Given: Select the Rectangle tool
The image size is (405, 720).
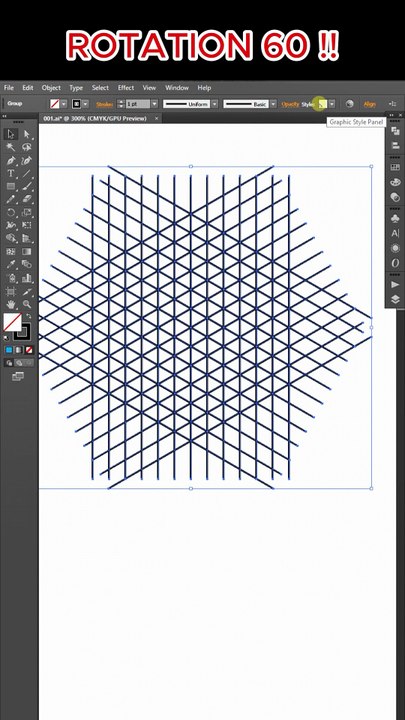Looking at the screenshot, I should coord(11,186).
